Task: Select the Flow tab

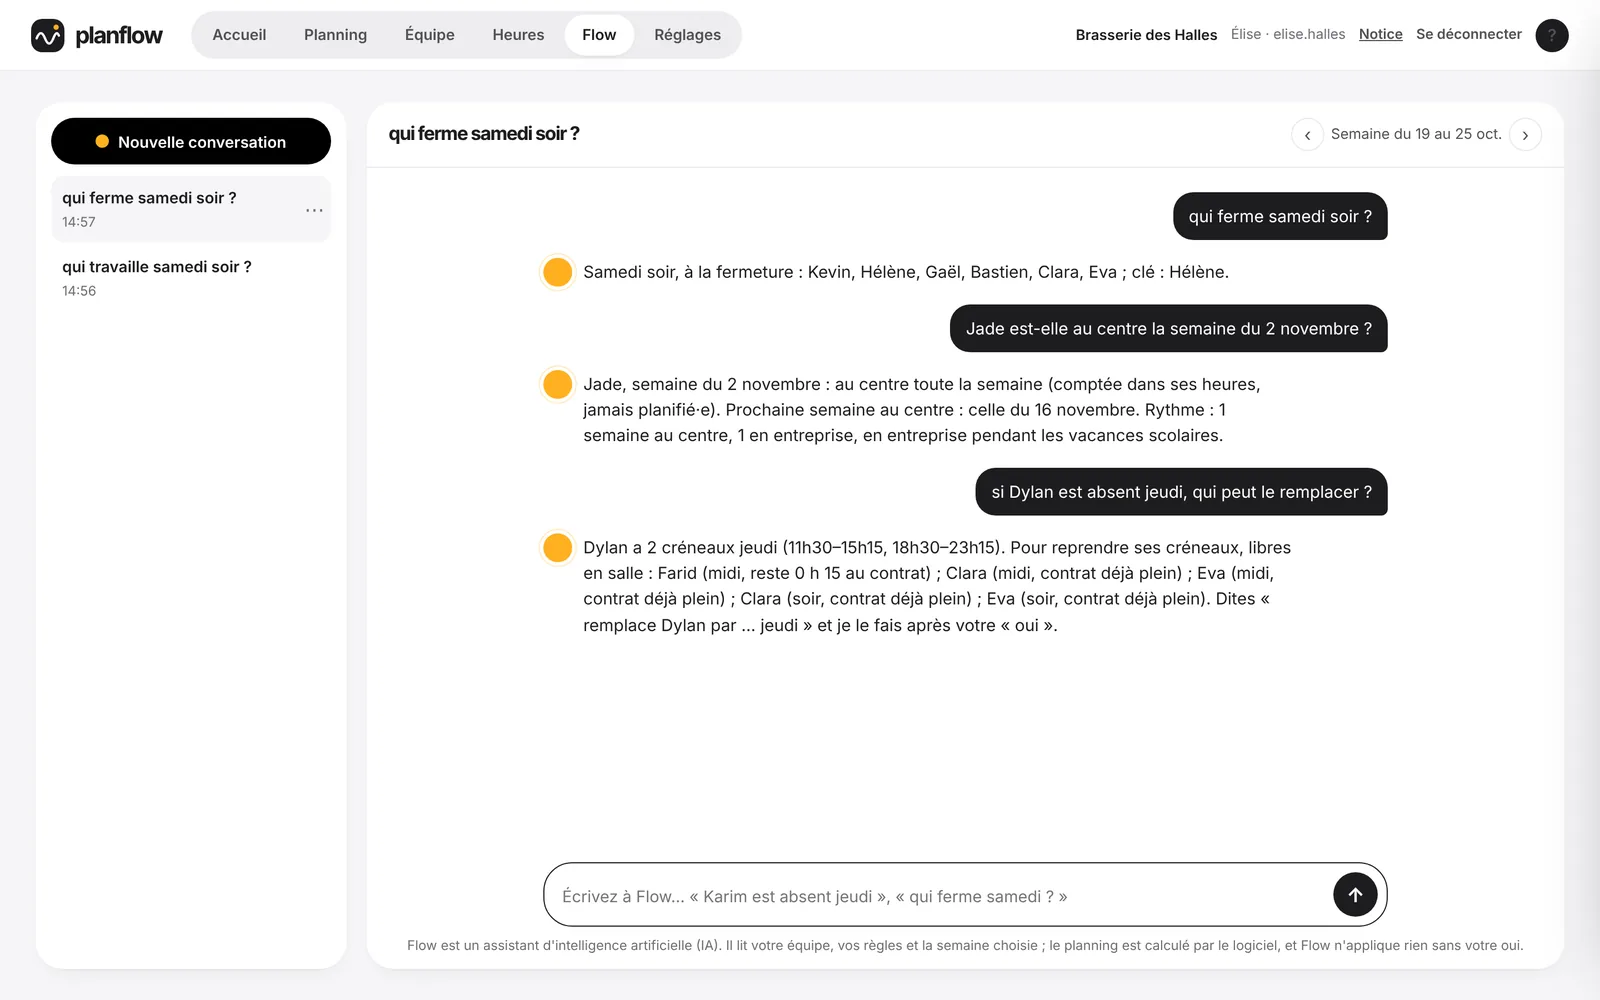Action: pos(599,35)
